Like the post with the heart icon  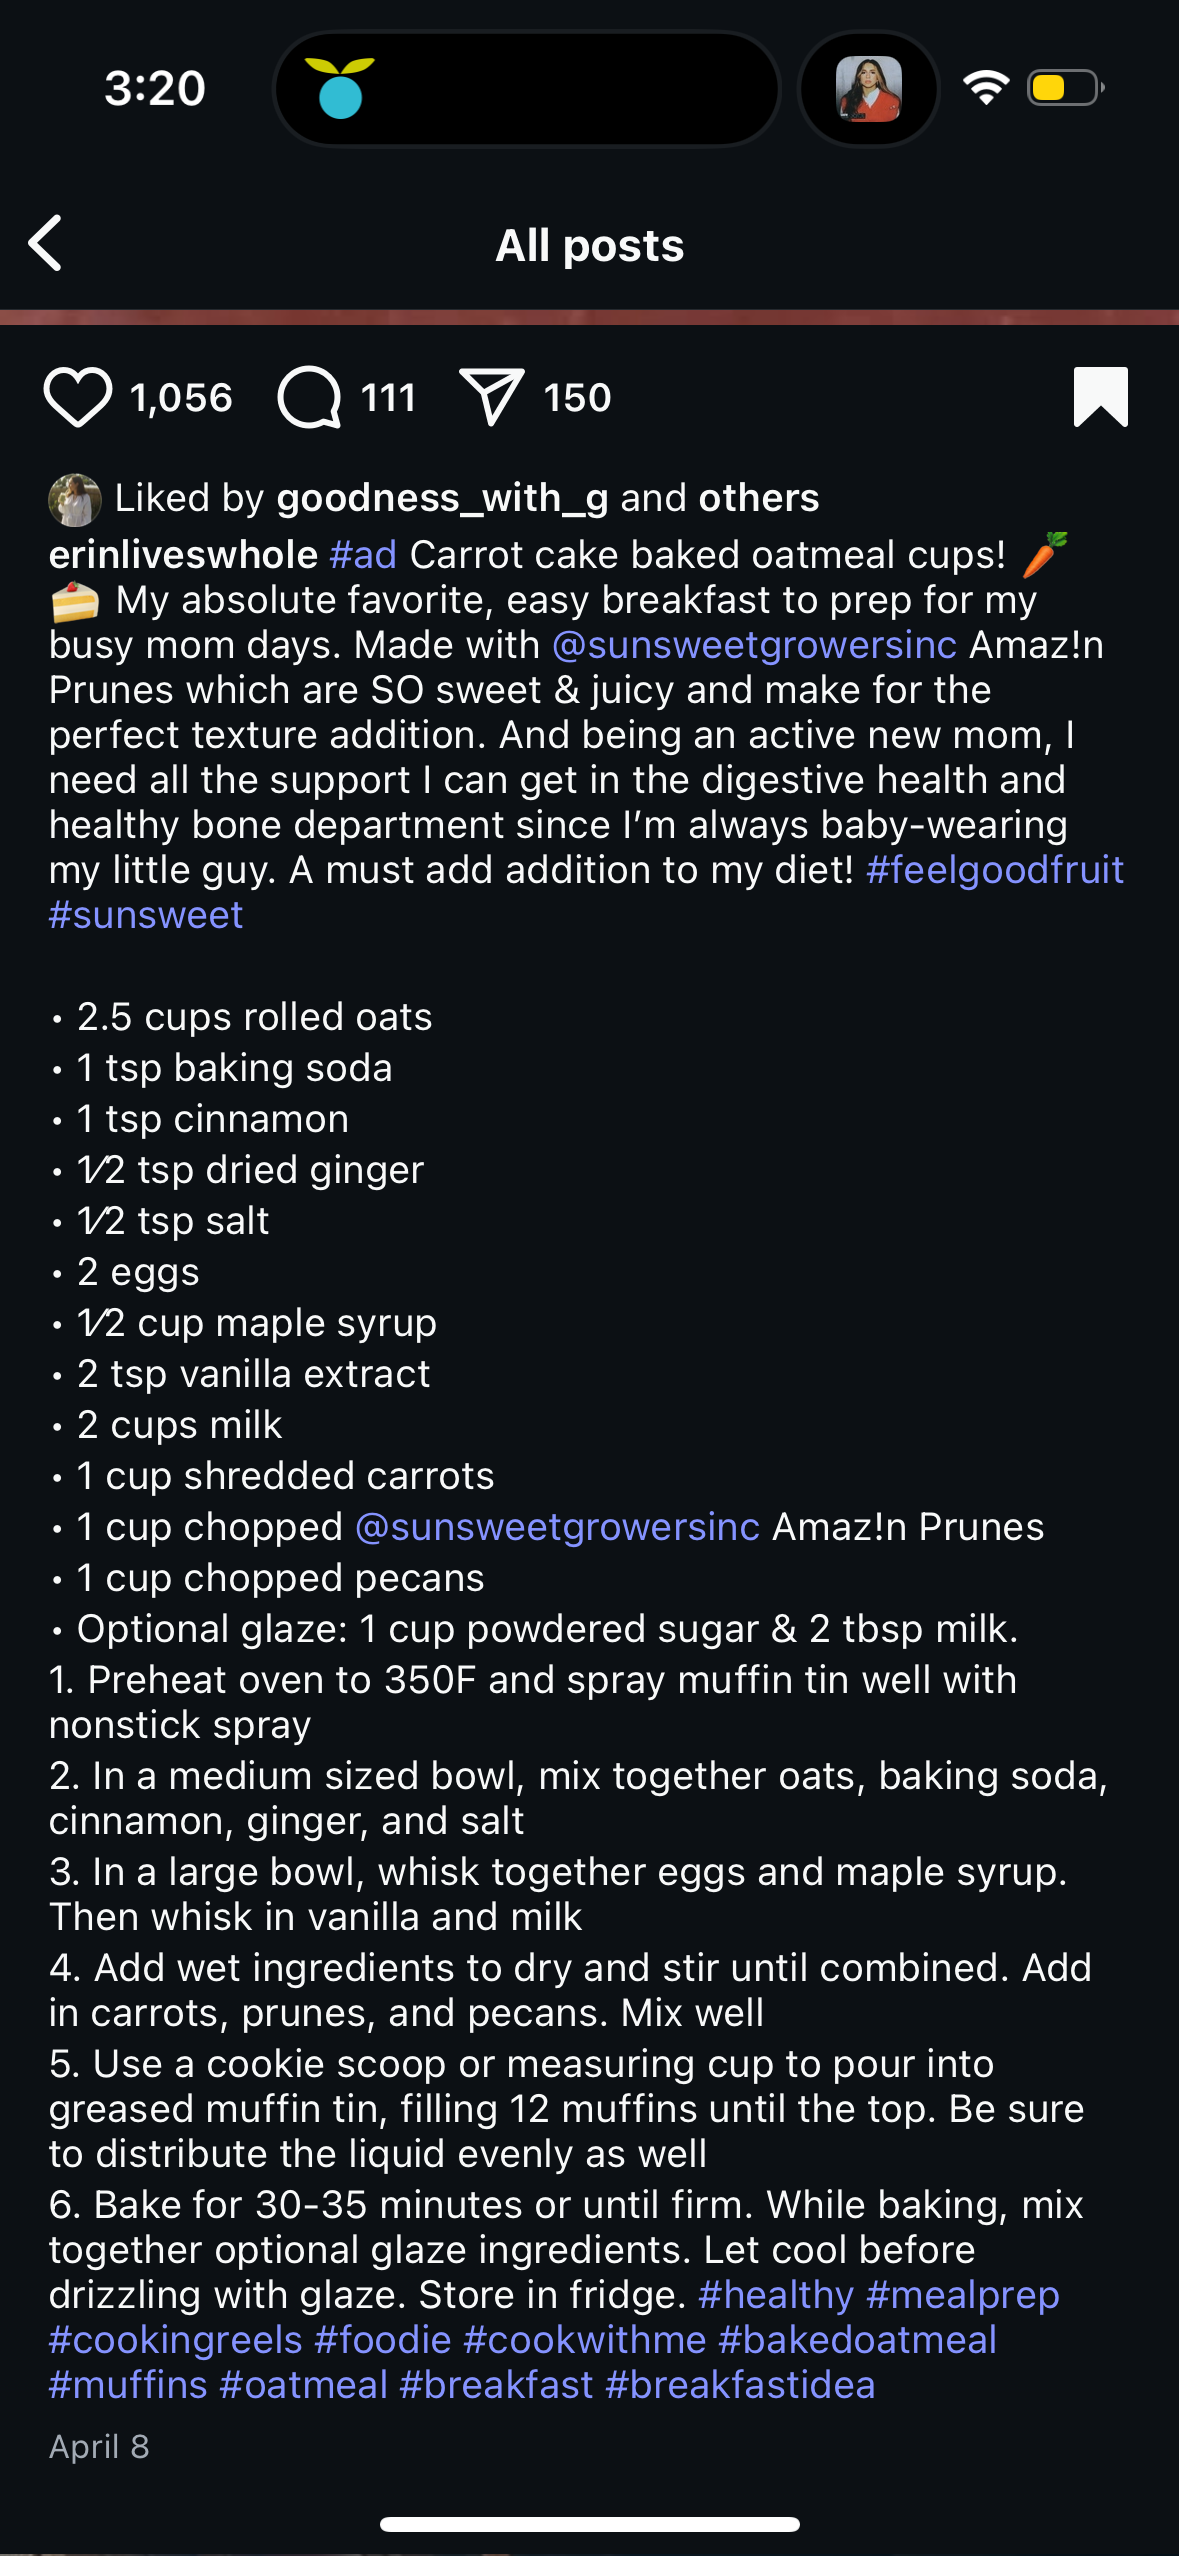[x=77, y=398]
